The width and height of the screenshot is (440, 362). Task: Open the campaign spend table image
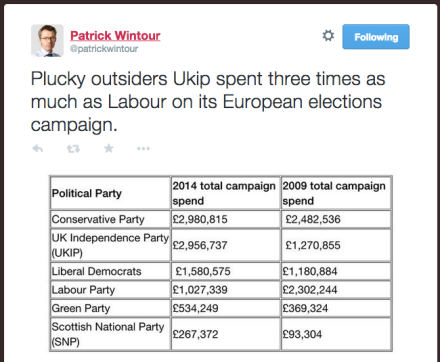(x=221, y=263)
